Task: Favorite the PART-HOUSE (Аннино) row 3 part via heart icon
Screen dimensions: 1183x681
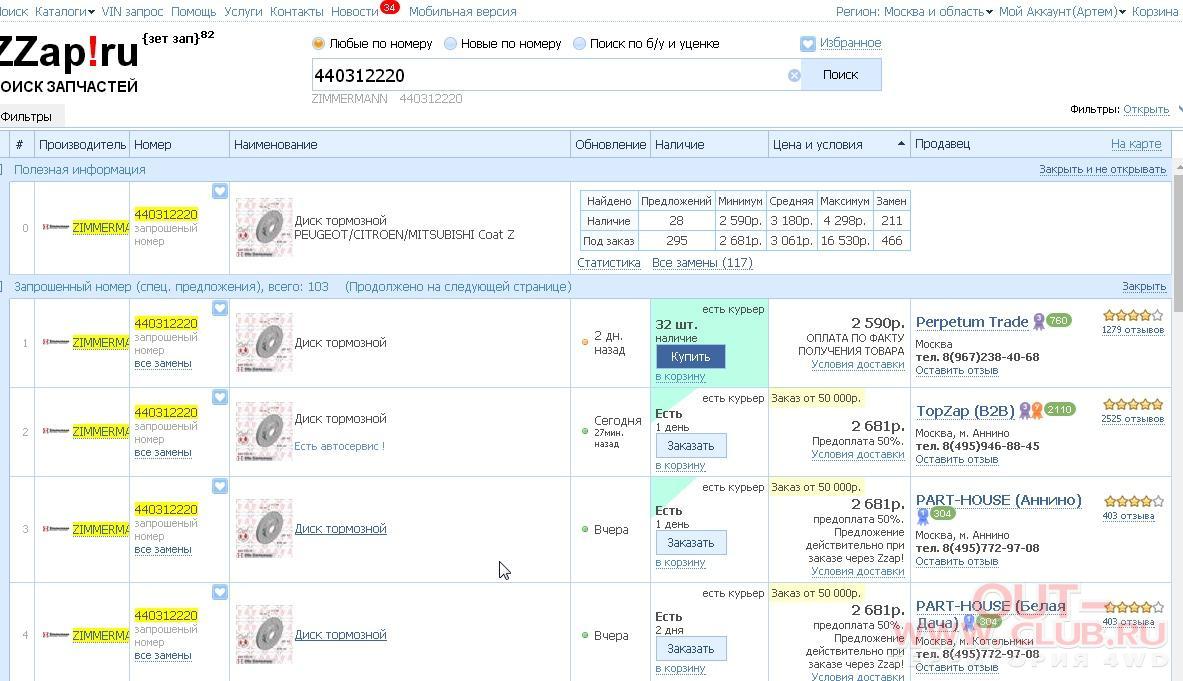Action: (x=220, y=486)
